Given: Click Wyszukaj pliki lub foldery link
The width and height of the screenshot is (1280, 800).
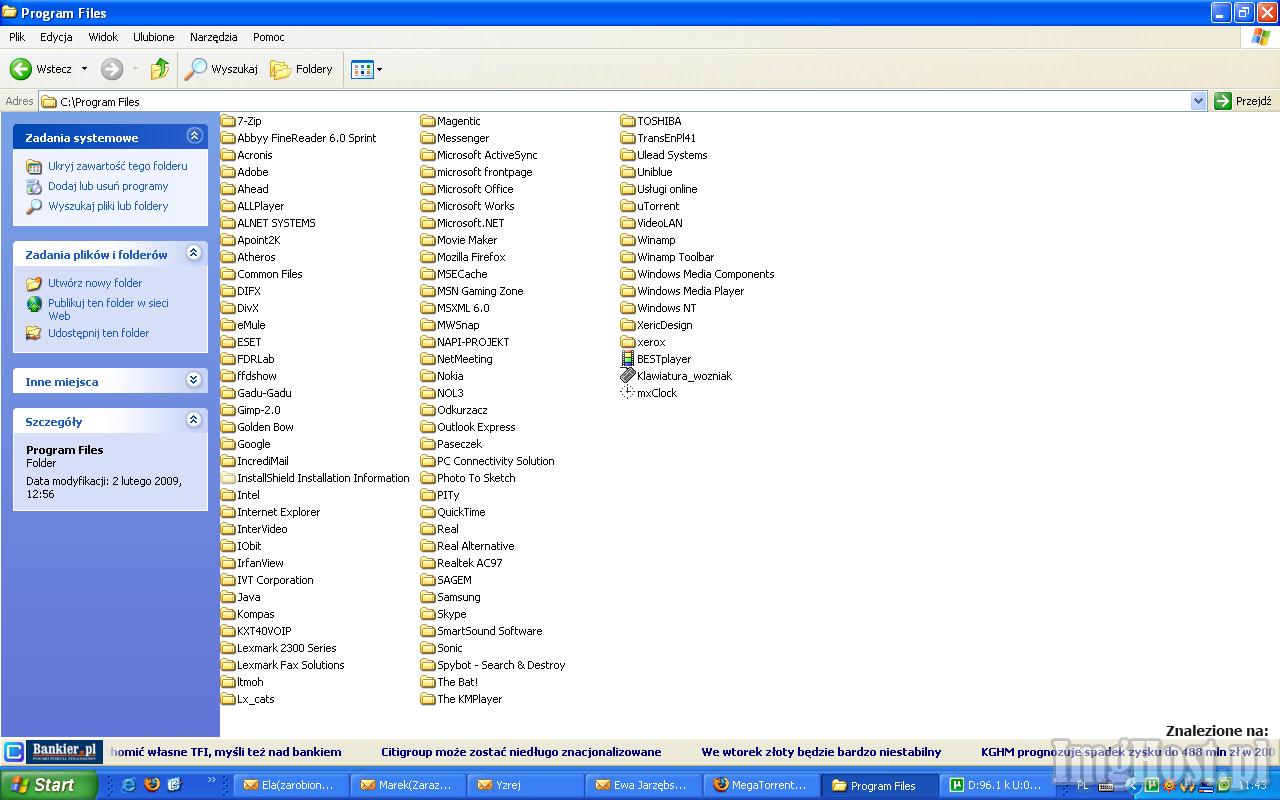Looking at the screenshot, I should pyautogui.click(x=108, y=206).
